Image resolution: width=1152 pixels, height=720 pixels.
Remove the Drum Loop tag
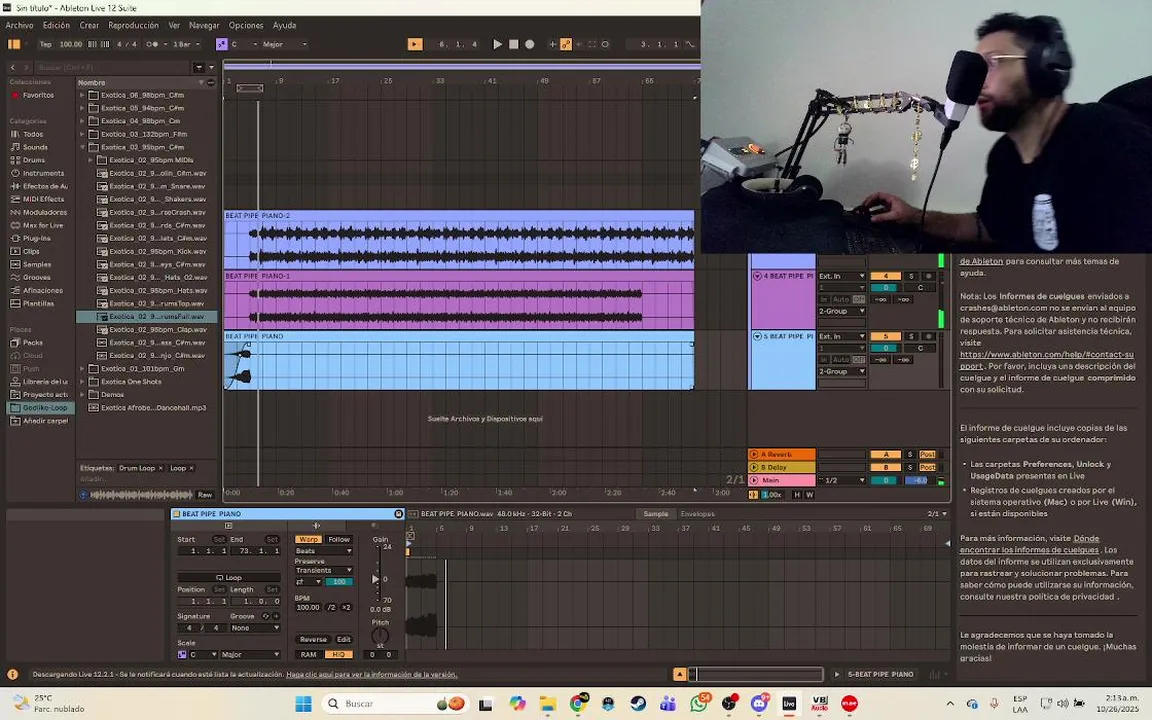pos(160,468)
